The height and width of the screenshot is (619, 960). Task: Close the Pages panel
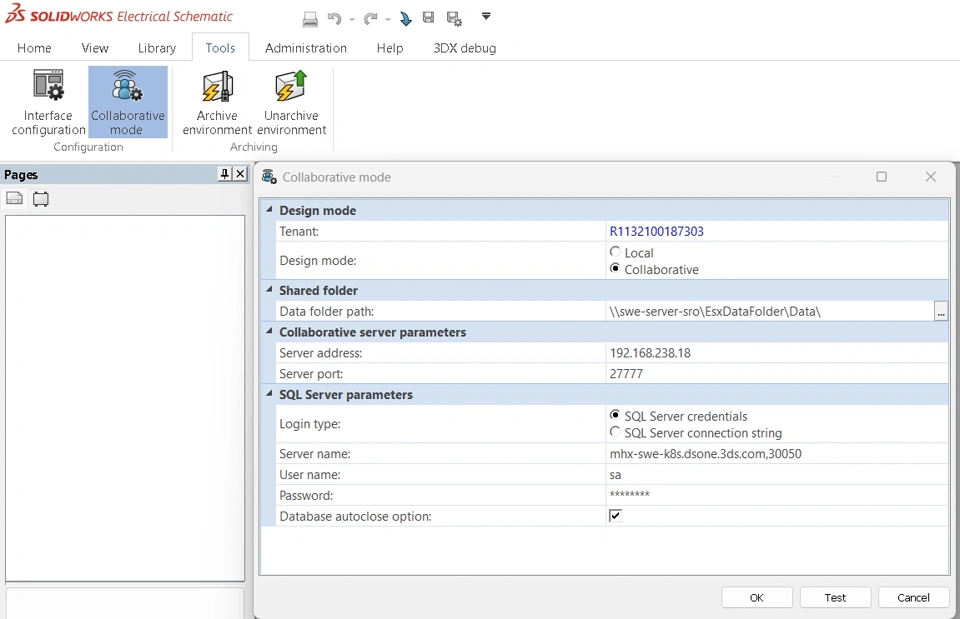(241, 174)
